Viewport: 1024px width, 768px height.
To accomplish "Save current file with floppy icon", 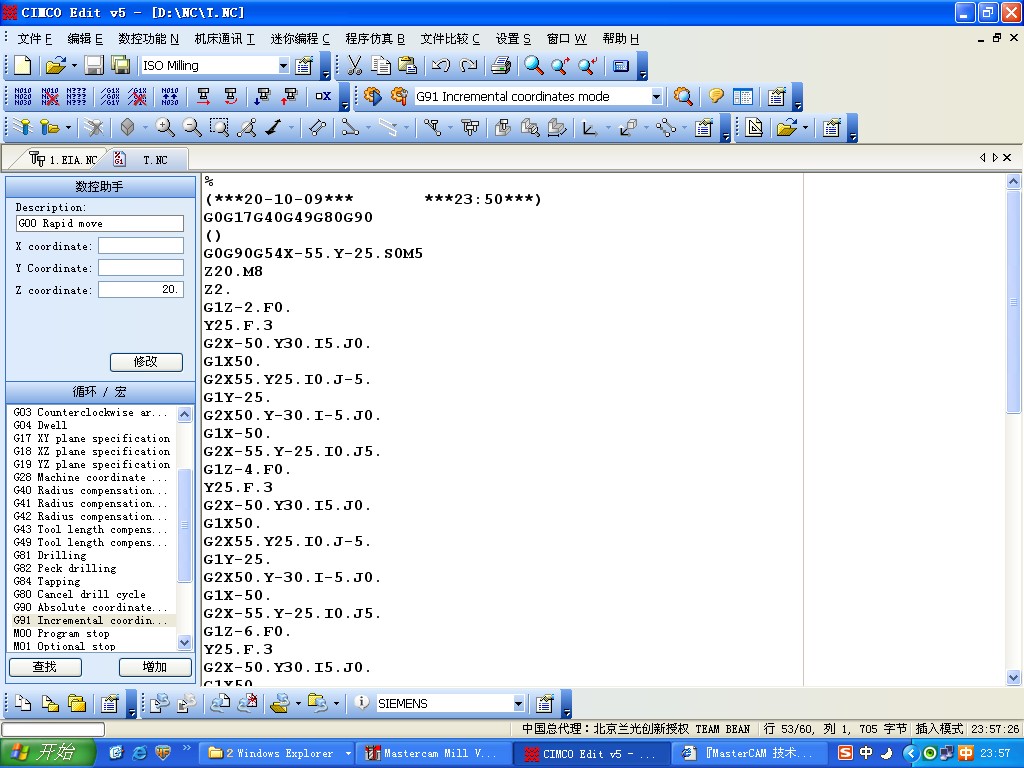I will click(93, 65).
